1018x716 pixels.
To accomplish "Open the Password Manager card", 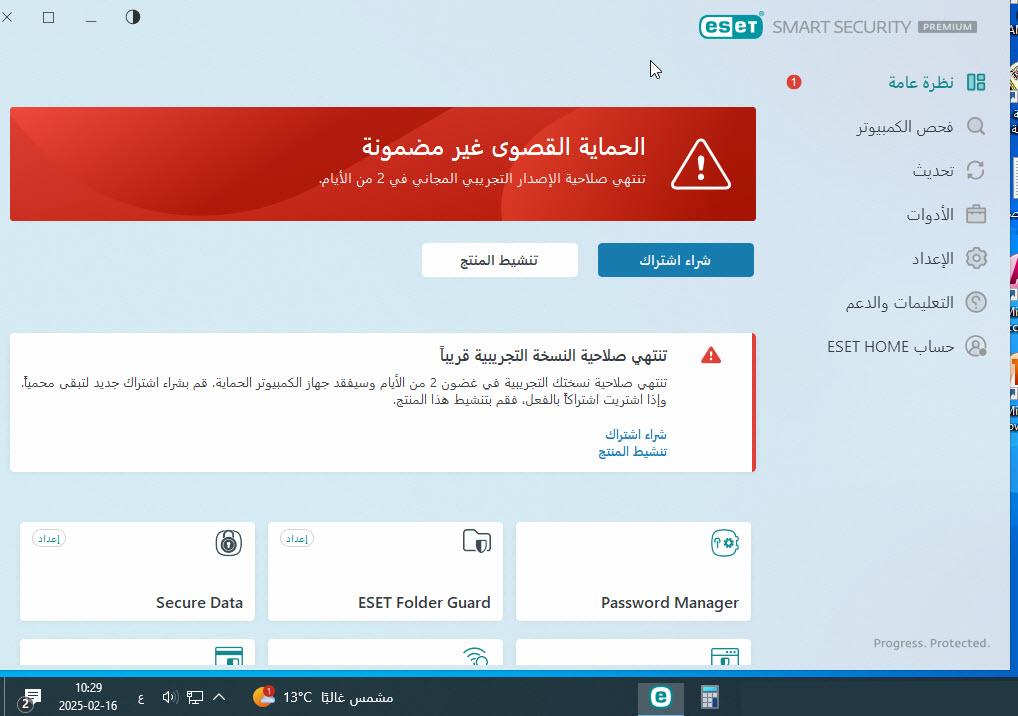I will pyautogui.click(x=633, y=571).
